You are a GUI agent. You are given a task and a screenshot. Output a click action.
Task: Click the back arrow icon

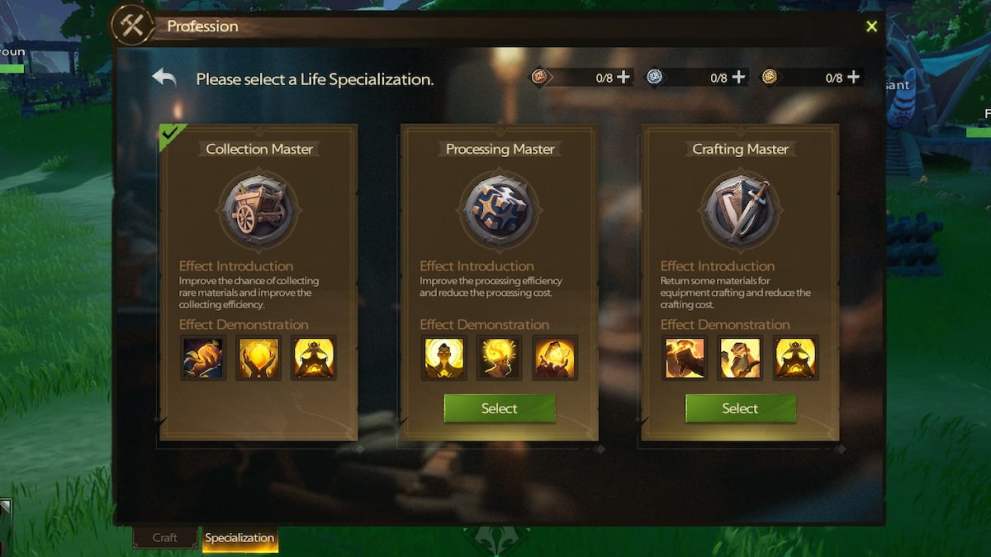coord(164,78)
